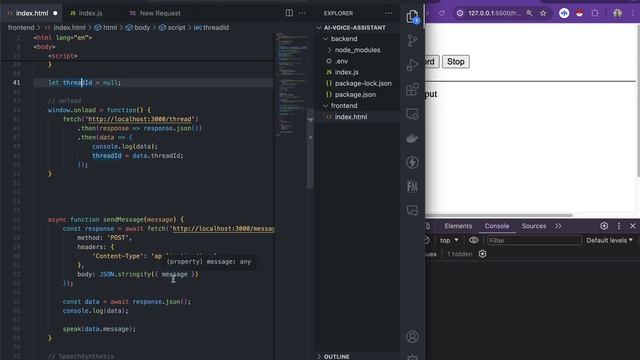Open Remote Explorer in activity bar

(x=412, y=114)
